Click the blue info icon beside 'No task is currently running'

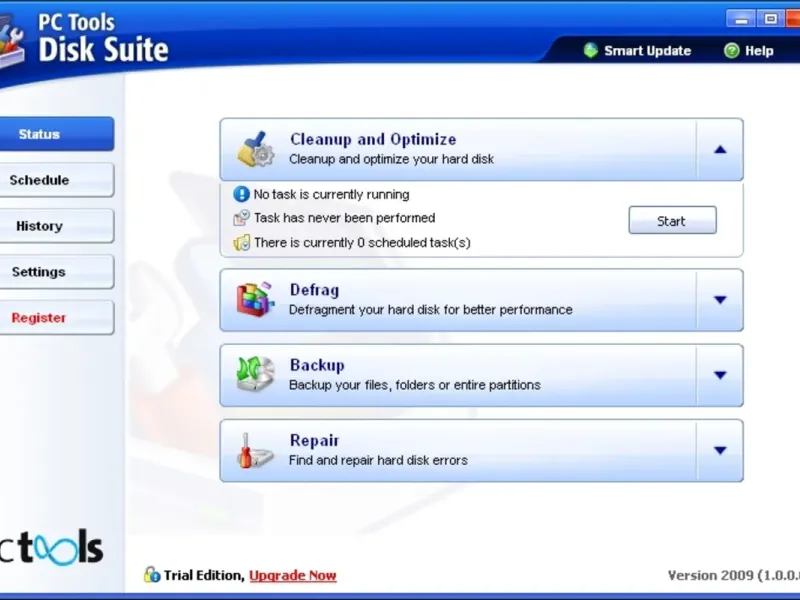[241, 194]
